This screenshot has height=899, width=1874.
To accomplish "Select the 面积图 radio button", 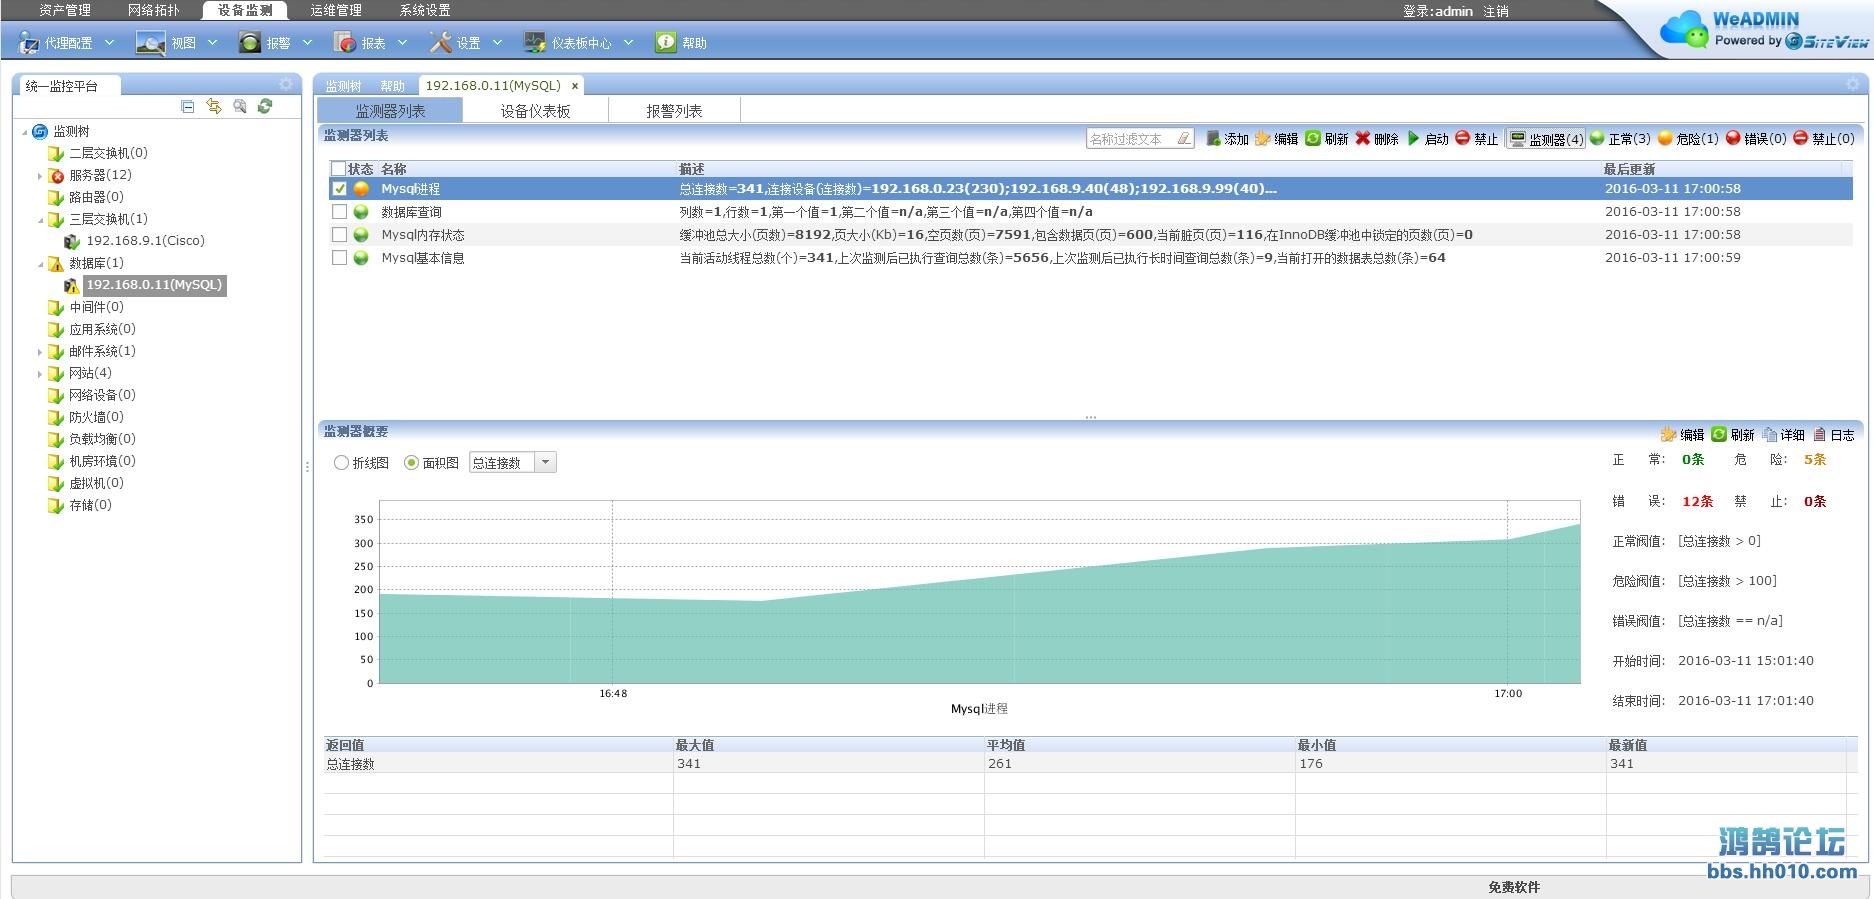I will click(x=411, y=462).
